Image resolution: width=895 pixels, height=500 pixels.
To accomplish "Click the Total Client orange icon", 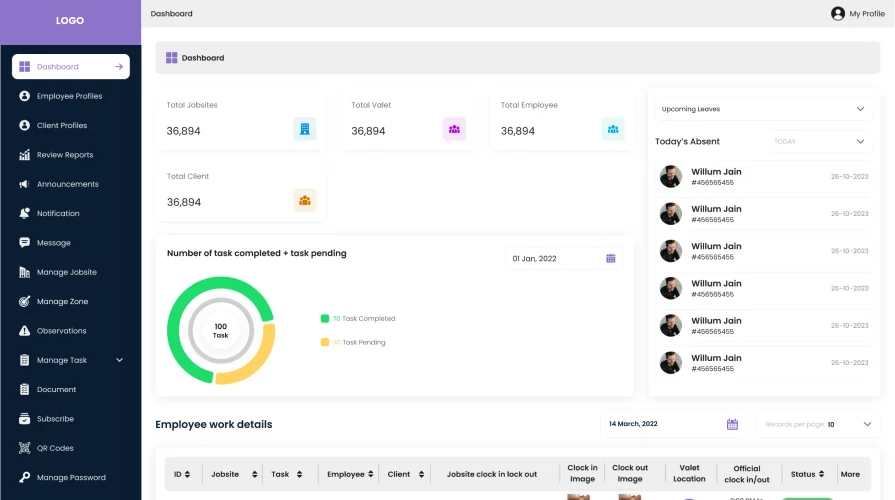I will point(304,201).
